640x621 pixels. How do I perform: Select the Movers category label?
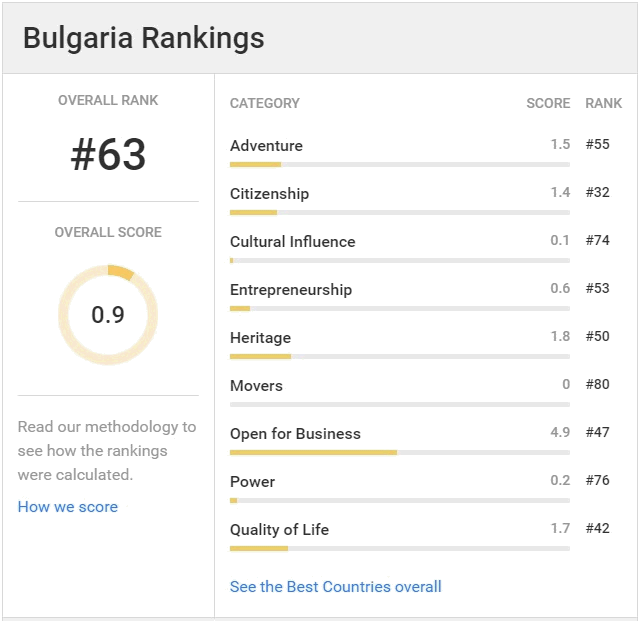(256, 386)
